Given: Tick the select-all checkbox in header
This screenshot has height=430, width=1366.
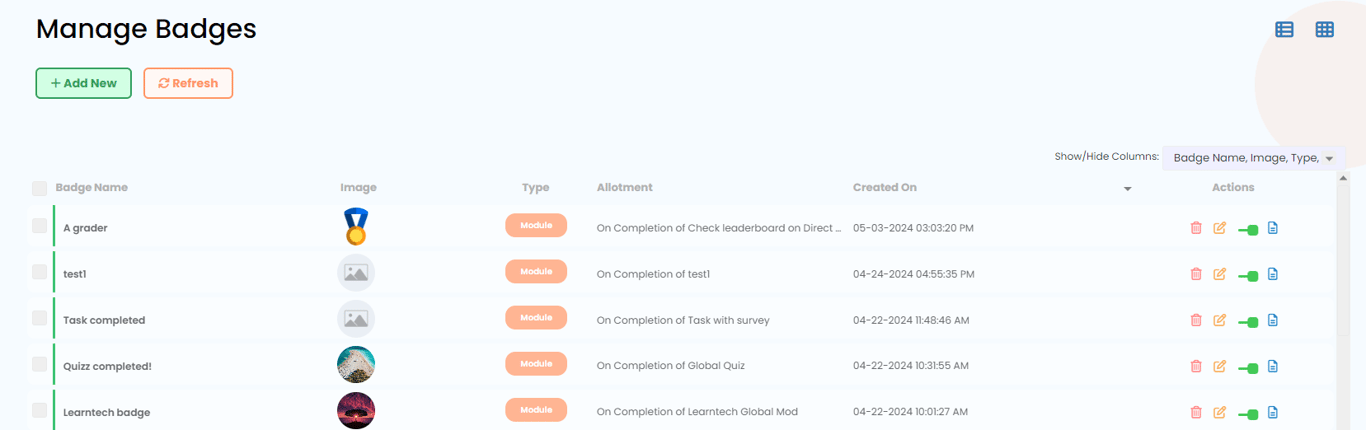Looking at the screenshot, I should click(x=40, y=188).
